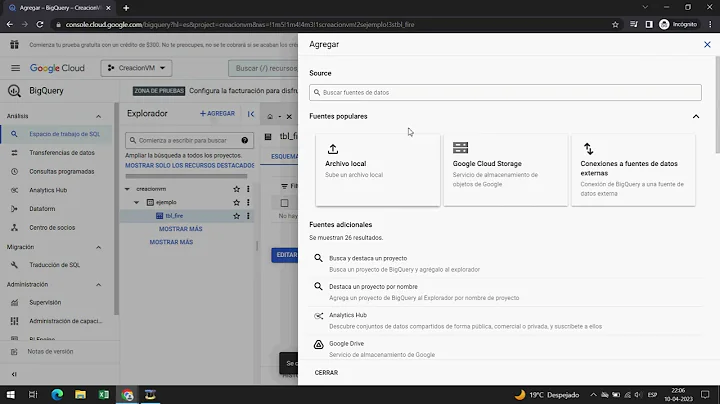
Task: Open Supervisión in the sidebar
Action: [56, 303]
